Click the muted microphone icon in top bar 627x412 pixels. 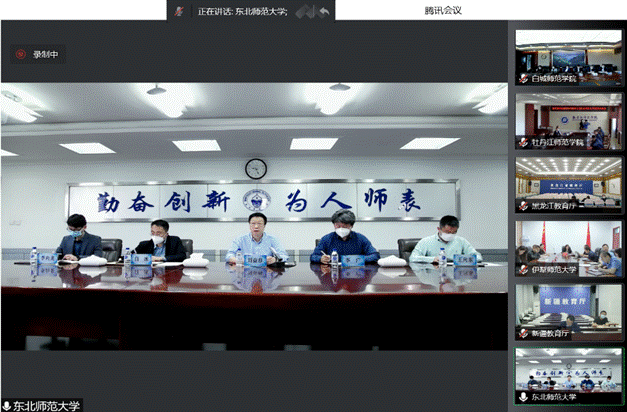[x=180, y=11]
